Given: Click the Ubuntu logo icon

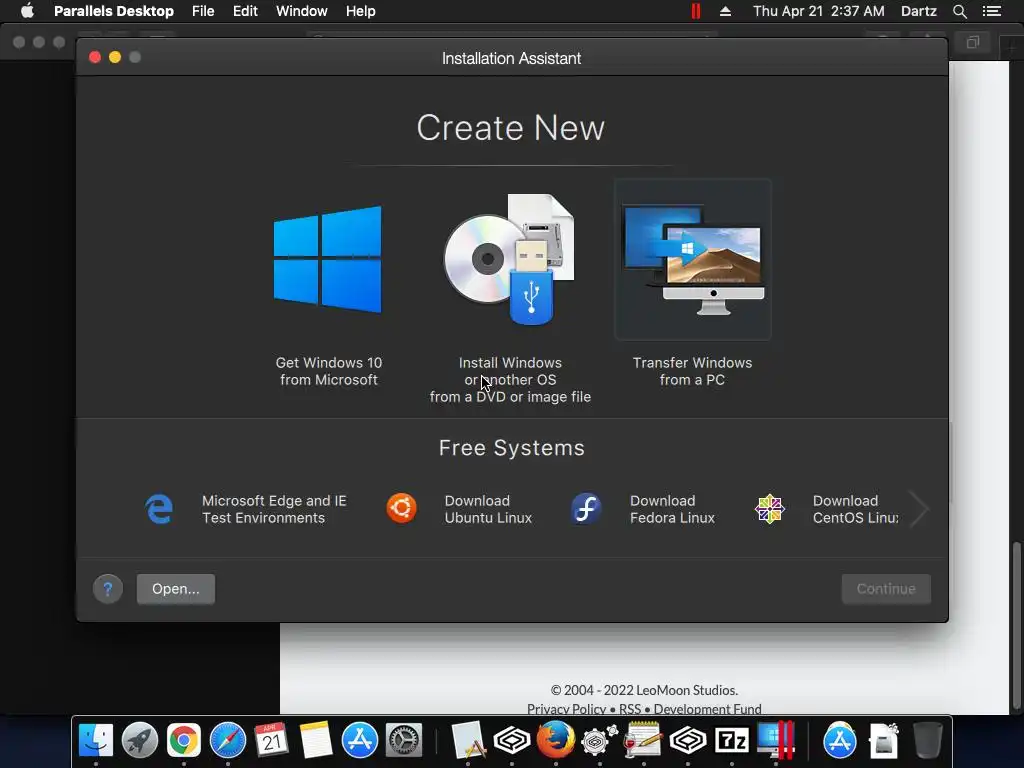Looking at the screenshot, I should (x=402, y=509).
